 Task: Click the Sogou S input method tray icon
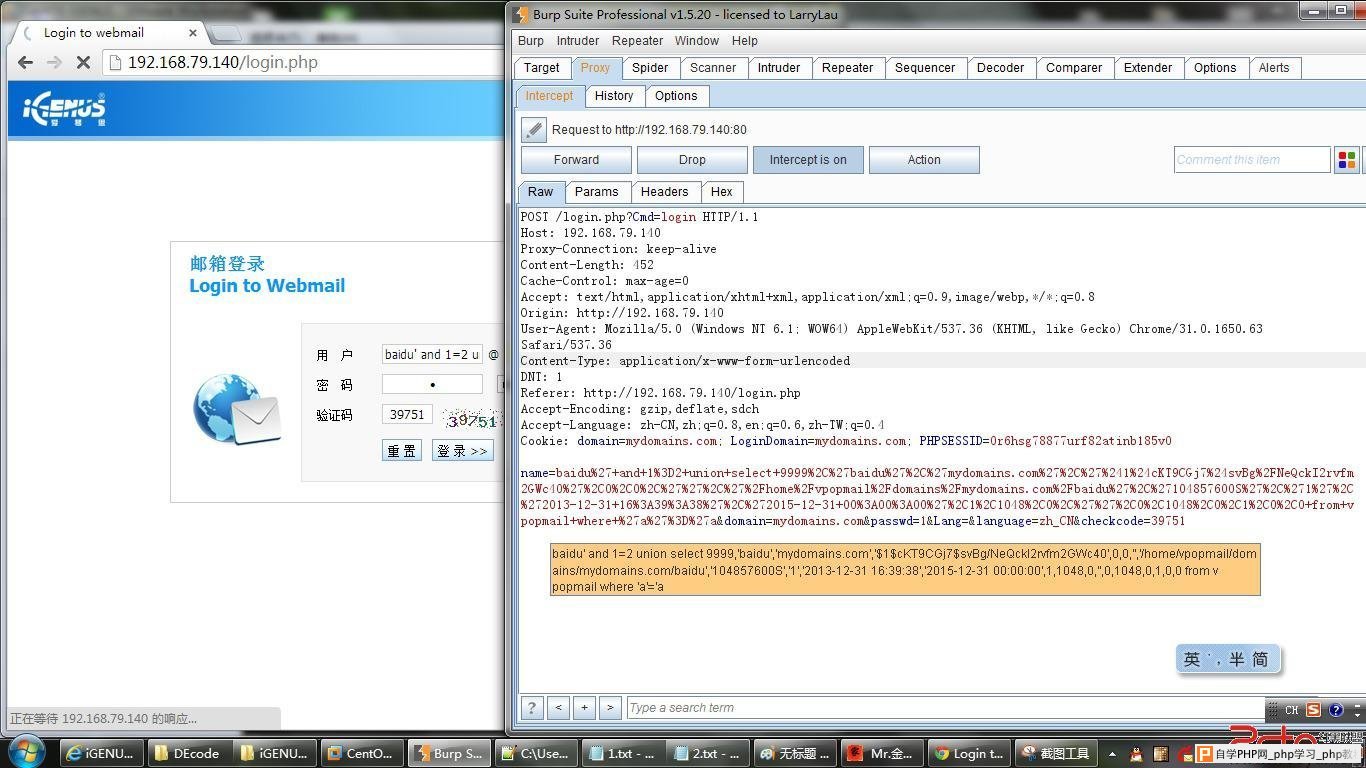tap(1313, 710)
